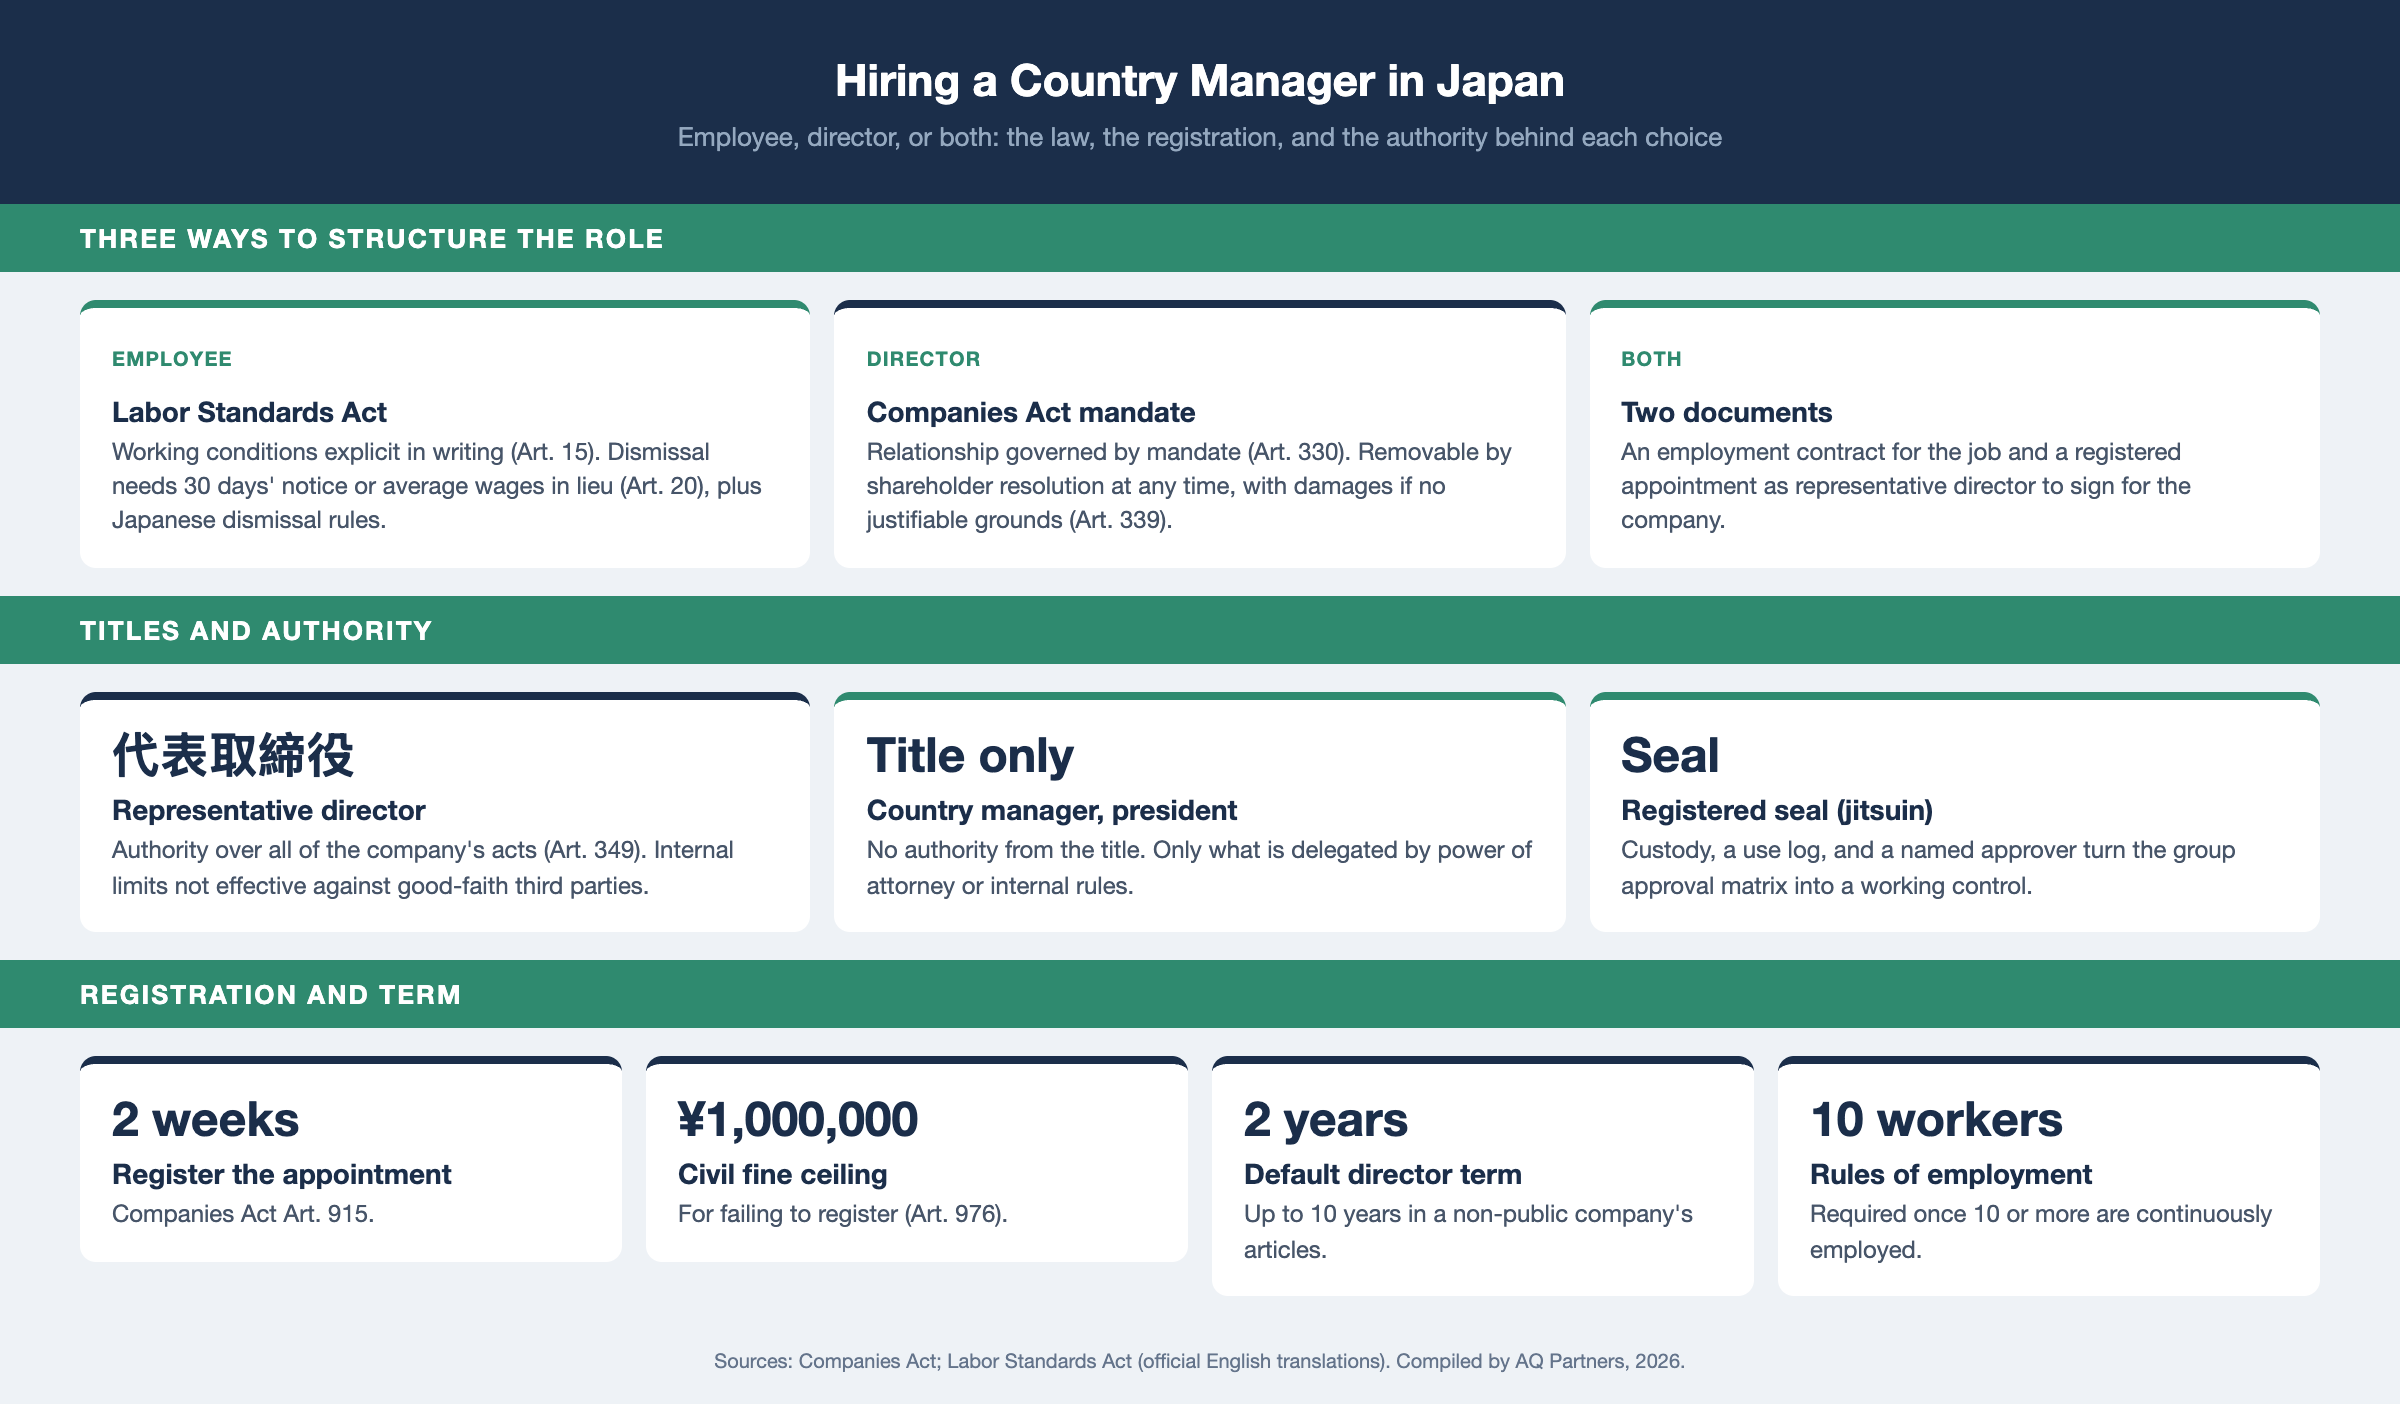
Task: Click the "2 weeks" figure
Action: (205, 1119)
